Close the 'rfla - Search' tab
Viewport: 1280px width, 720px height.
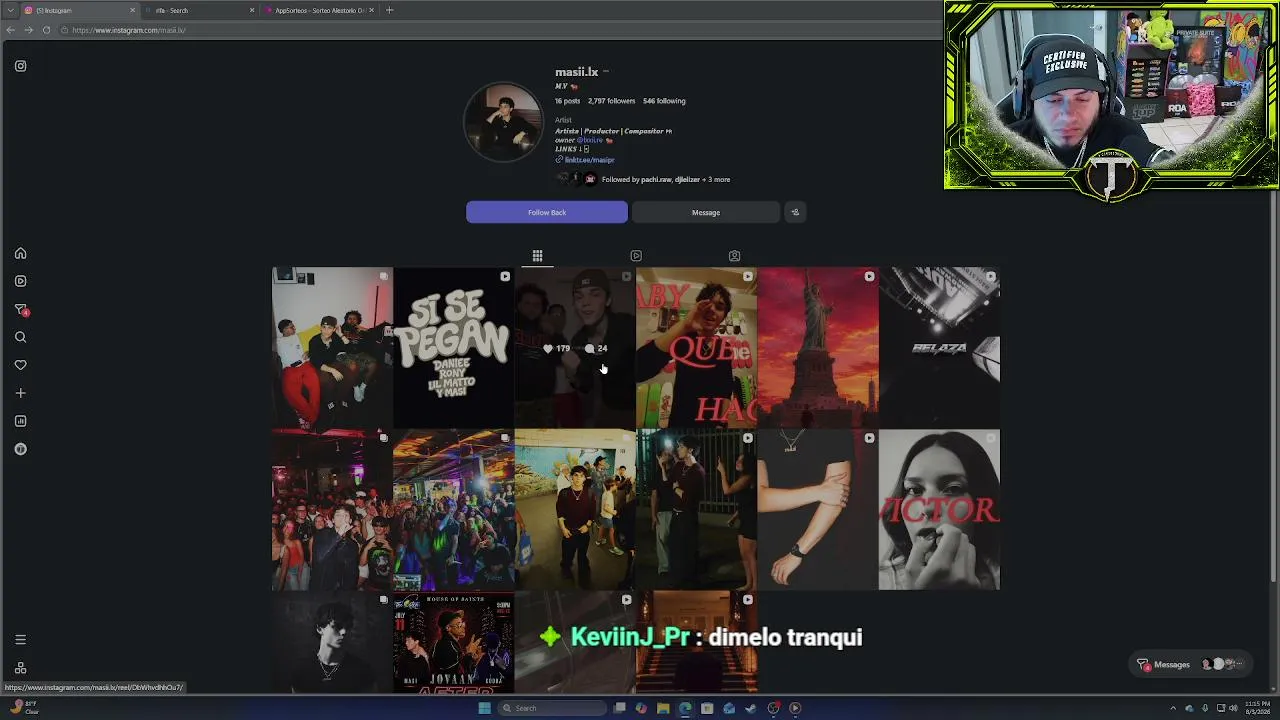click(x=252, y=10)
